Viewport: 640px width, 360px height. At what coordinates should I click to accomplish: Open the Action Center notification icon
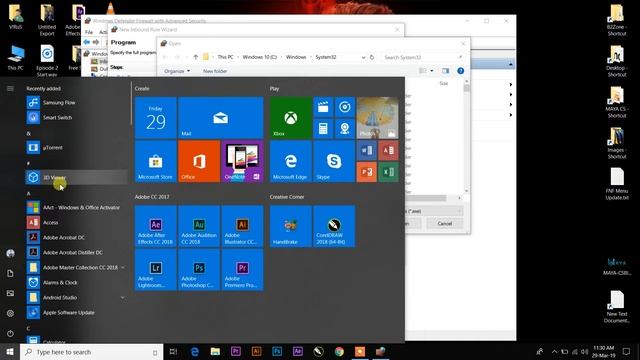coord(626,352)
